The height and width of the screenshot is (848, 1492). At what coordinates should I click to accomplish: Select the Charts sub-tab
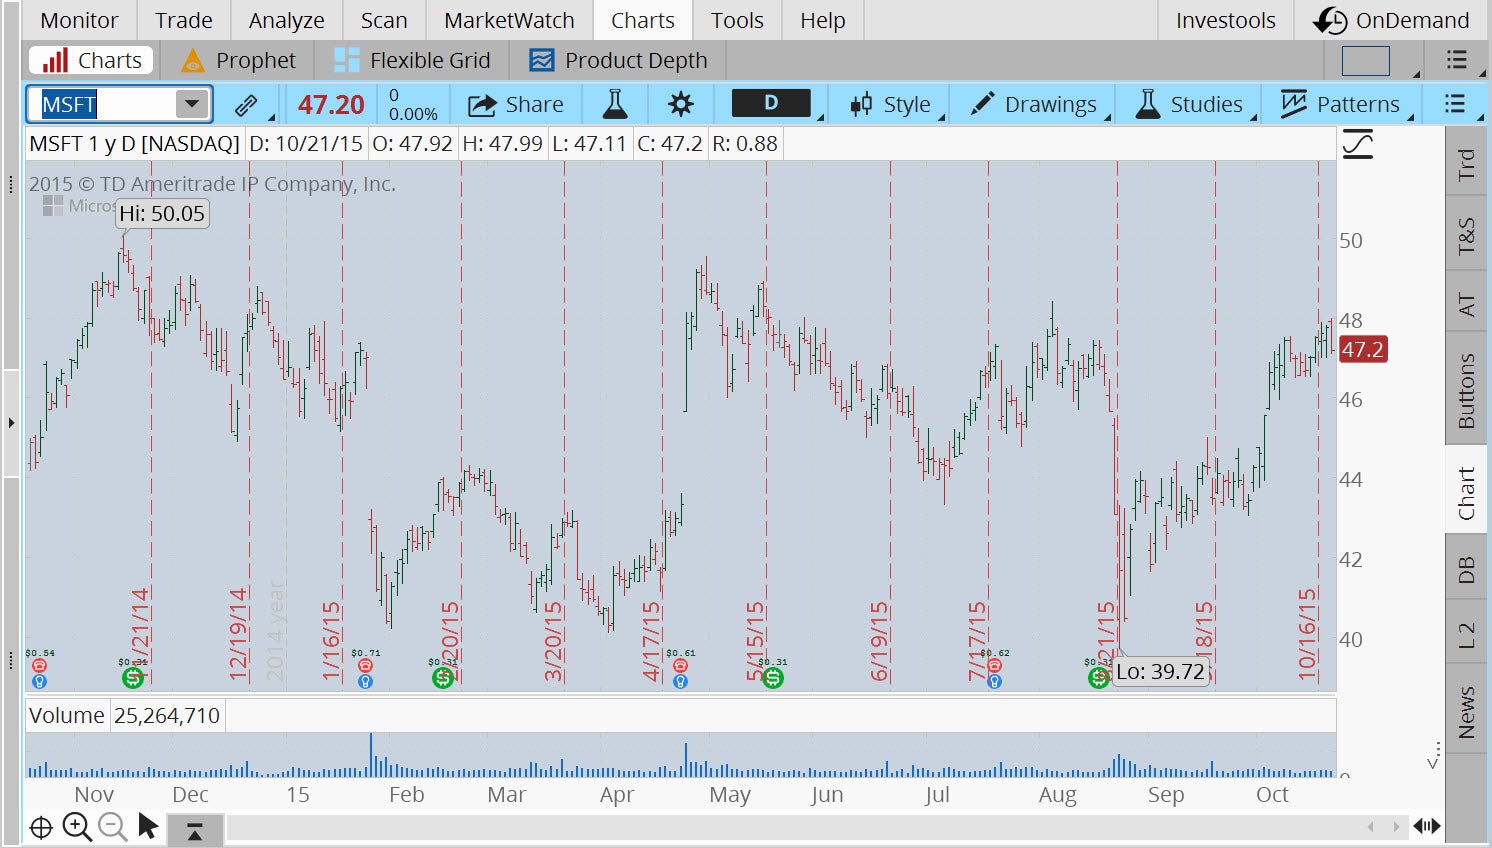[x=92, y=60]
